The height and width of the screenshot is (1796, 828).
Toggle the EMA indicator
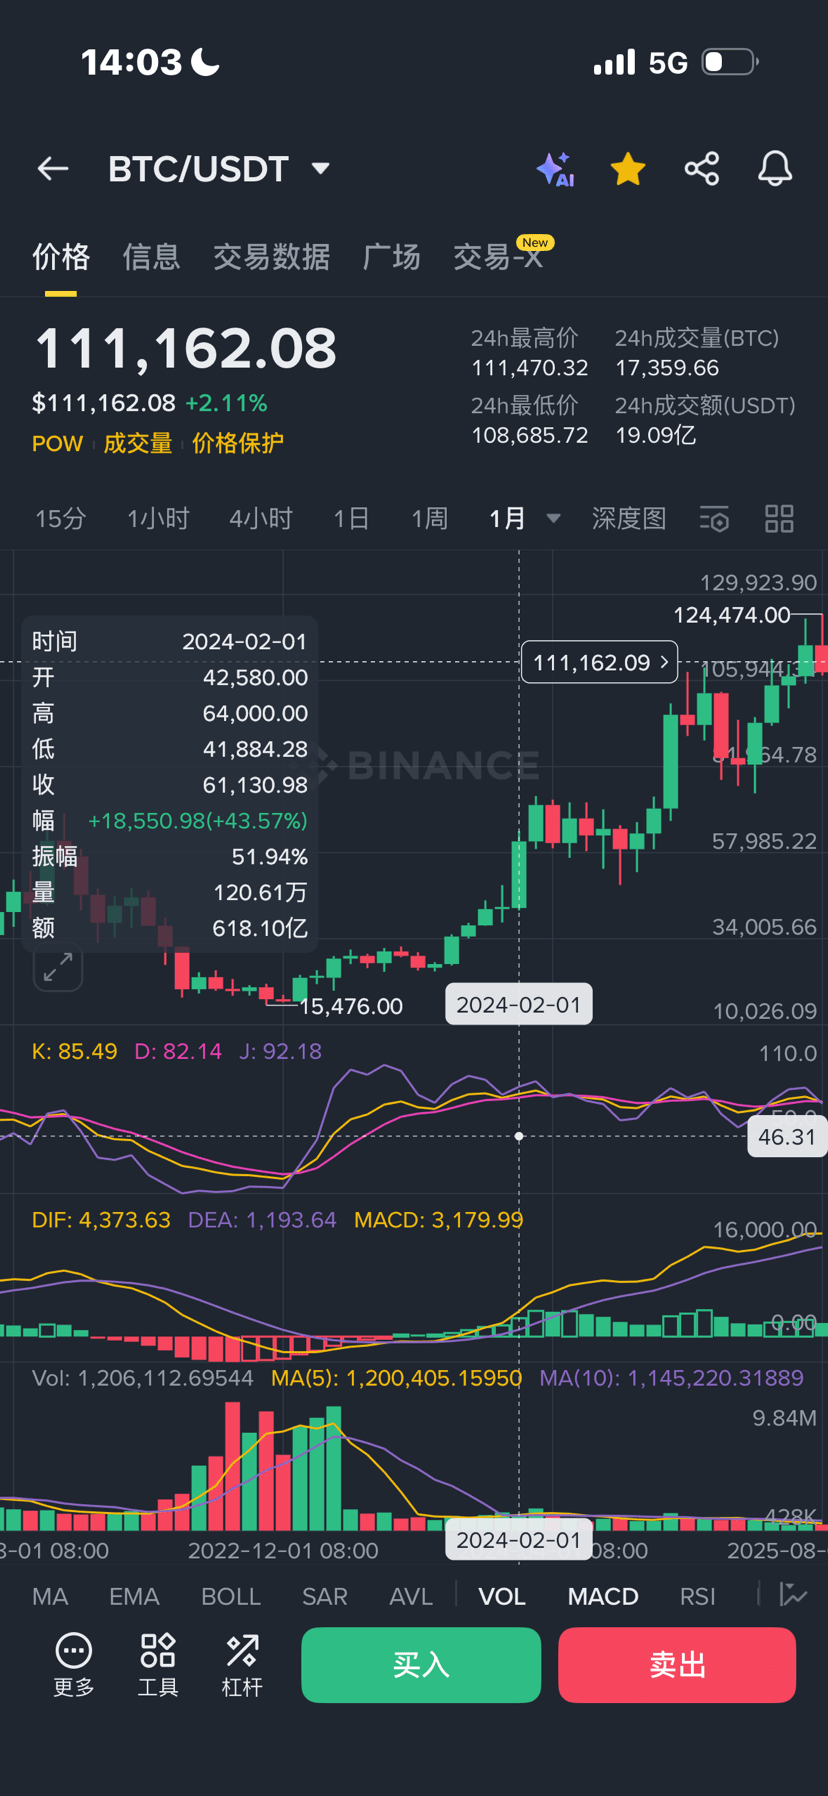134,1596
